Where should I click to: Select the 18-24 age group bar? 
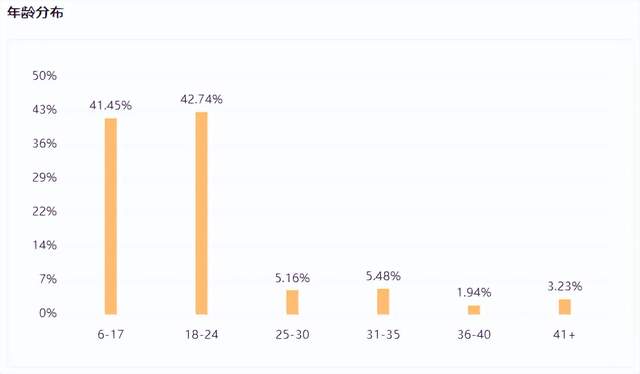point(202,213)
